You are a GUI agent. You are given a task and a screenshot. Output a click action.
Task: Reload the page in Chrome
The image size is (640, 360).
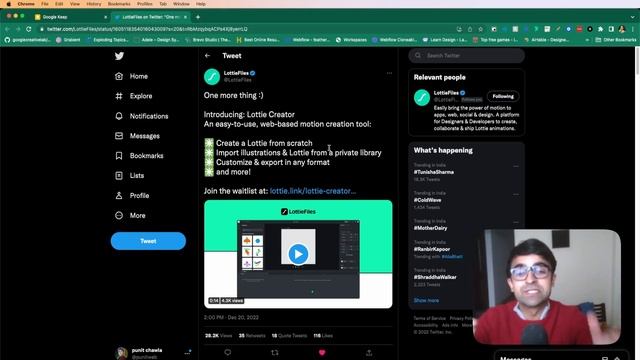tap(29, 29)
